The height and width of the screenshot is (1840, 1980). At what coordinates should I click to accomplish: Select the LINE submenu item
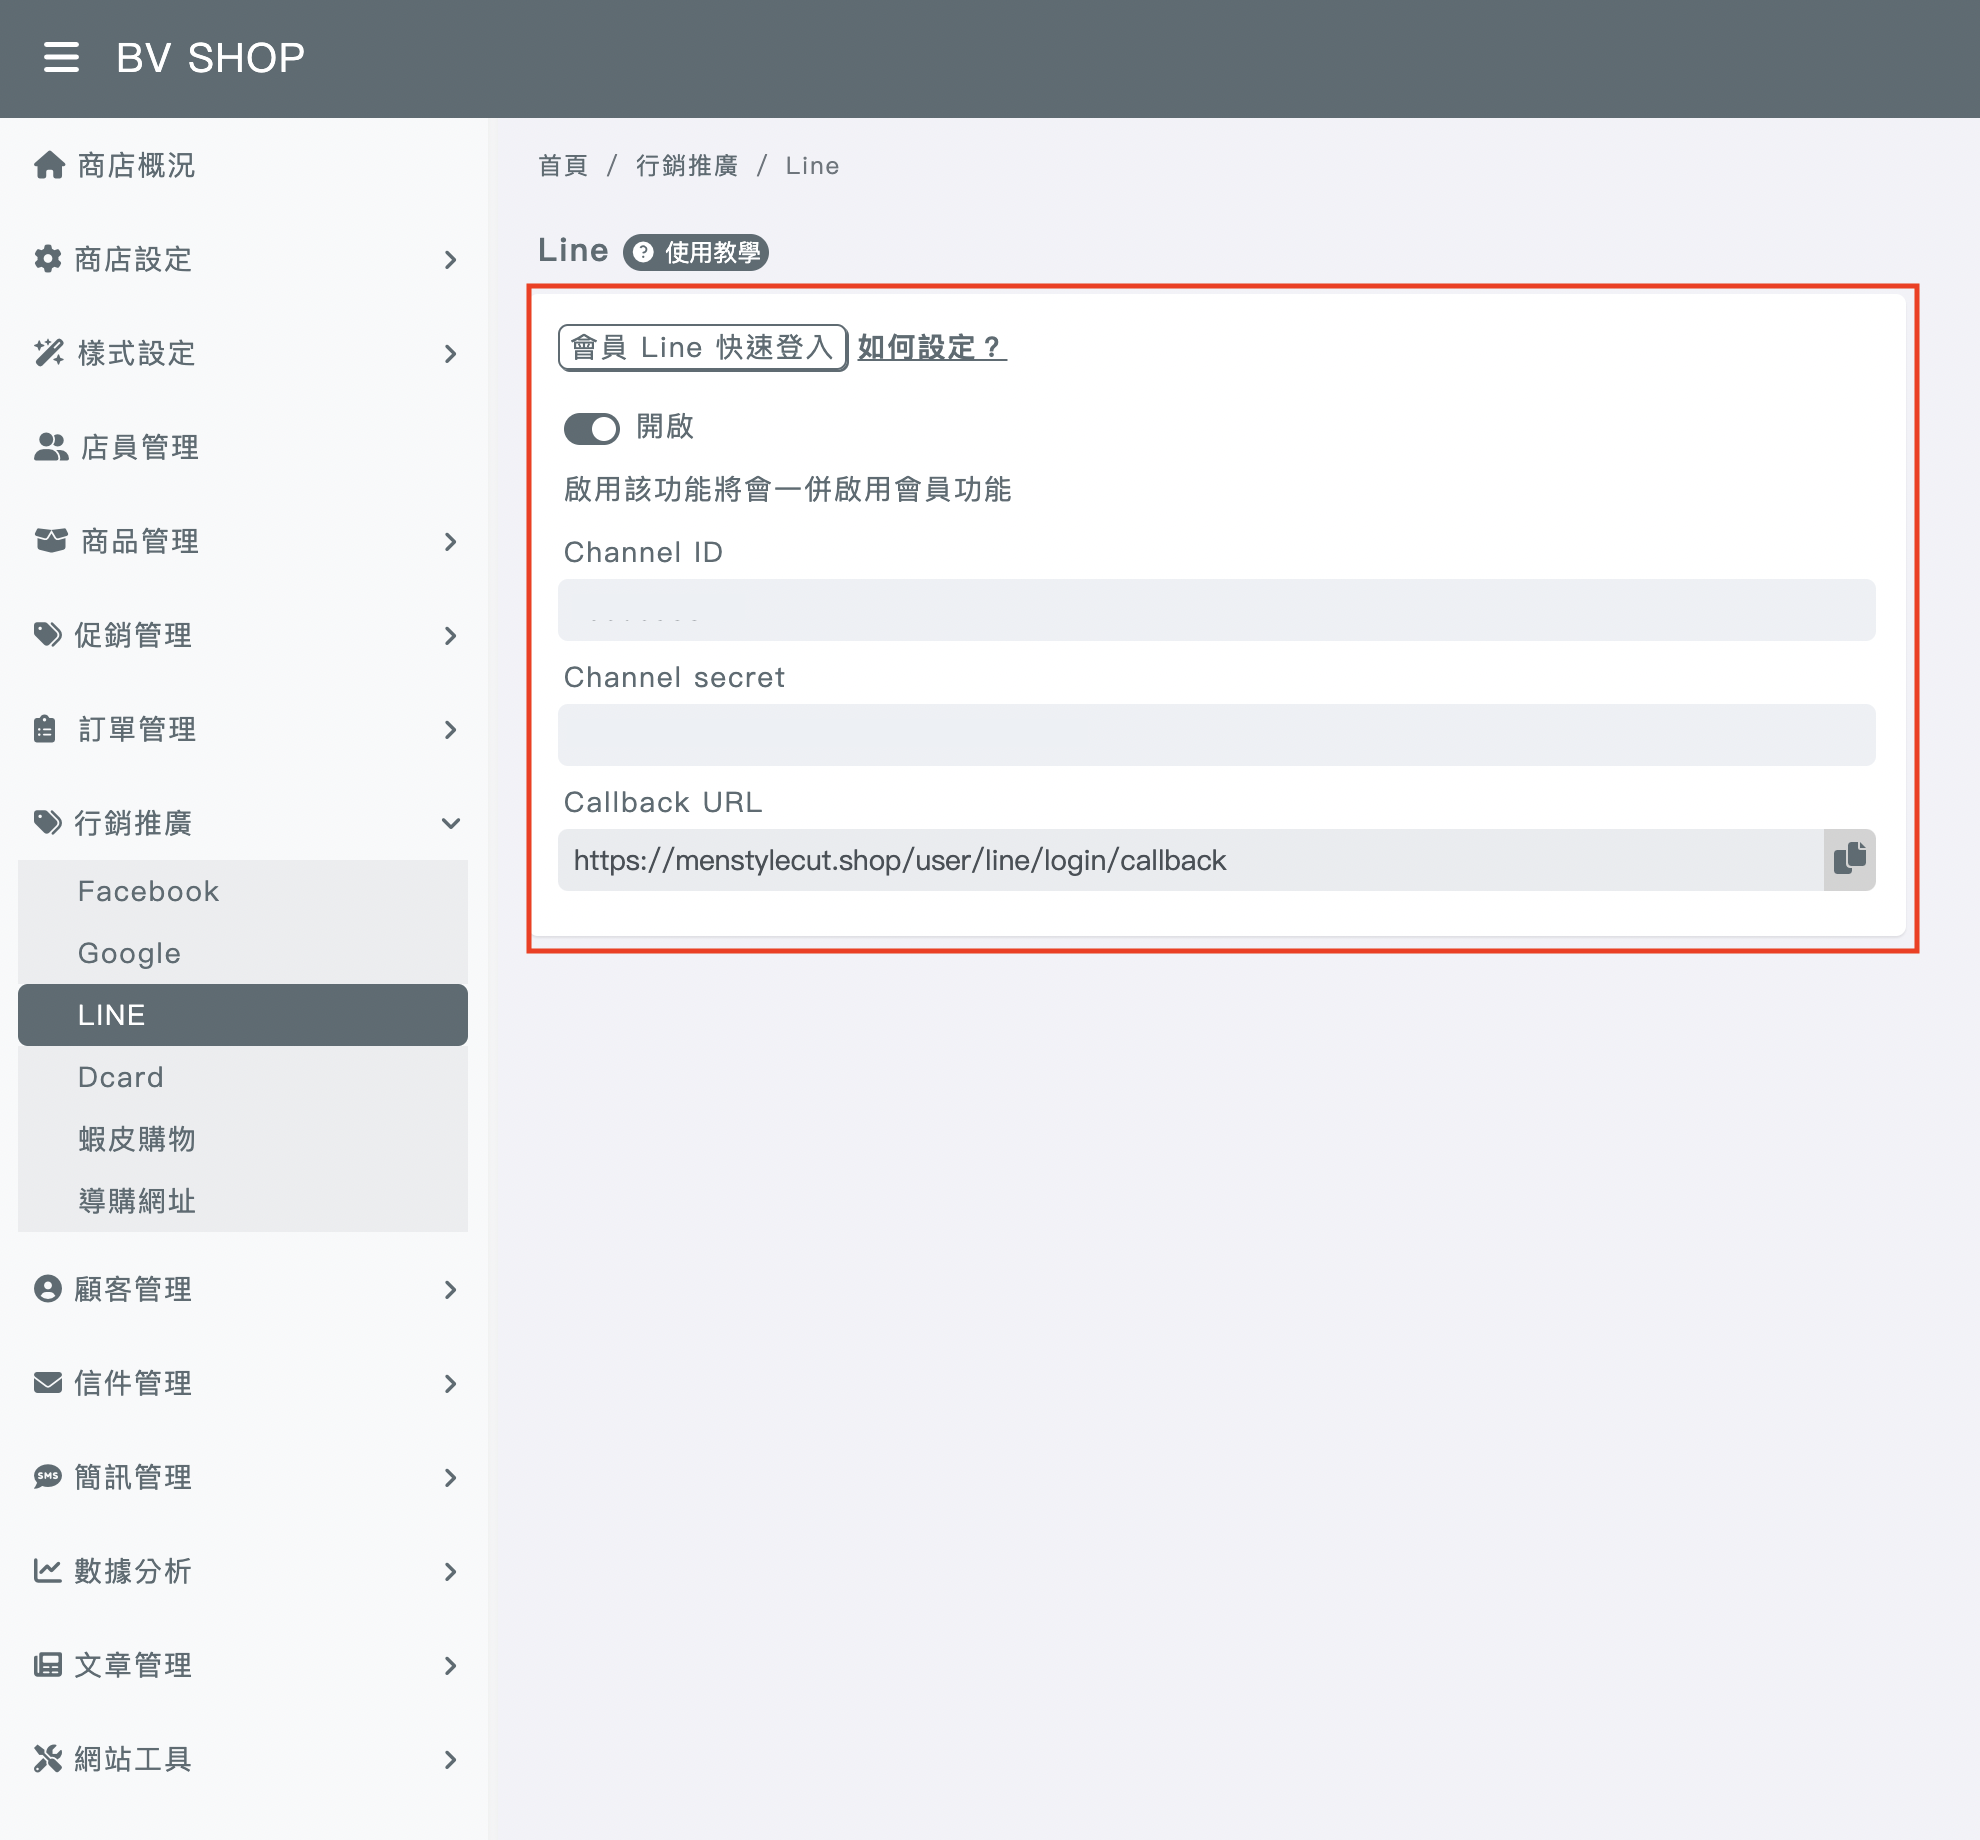pos(243,1015)
